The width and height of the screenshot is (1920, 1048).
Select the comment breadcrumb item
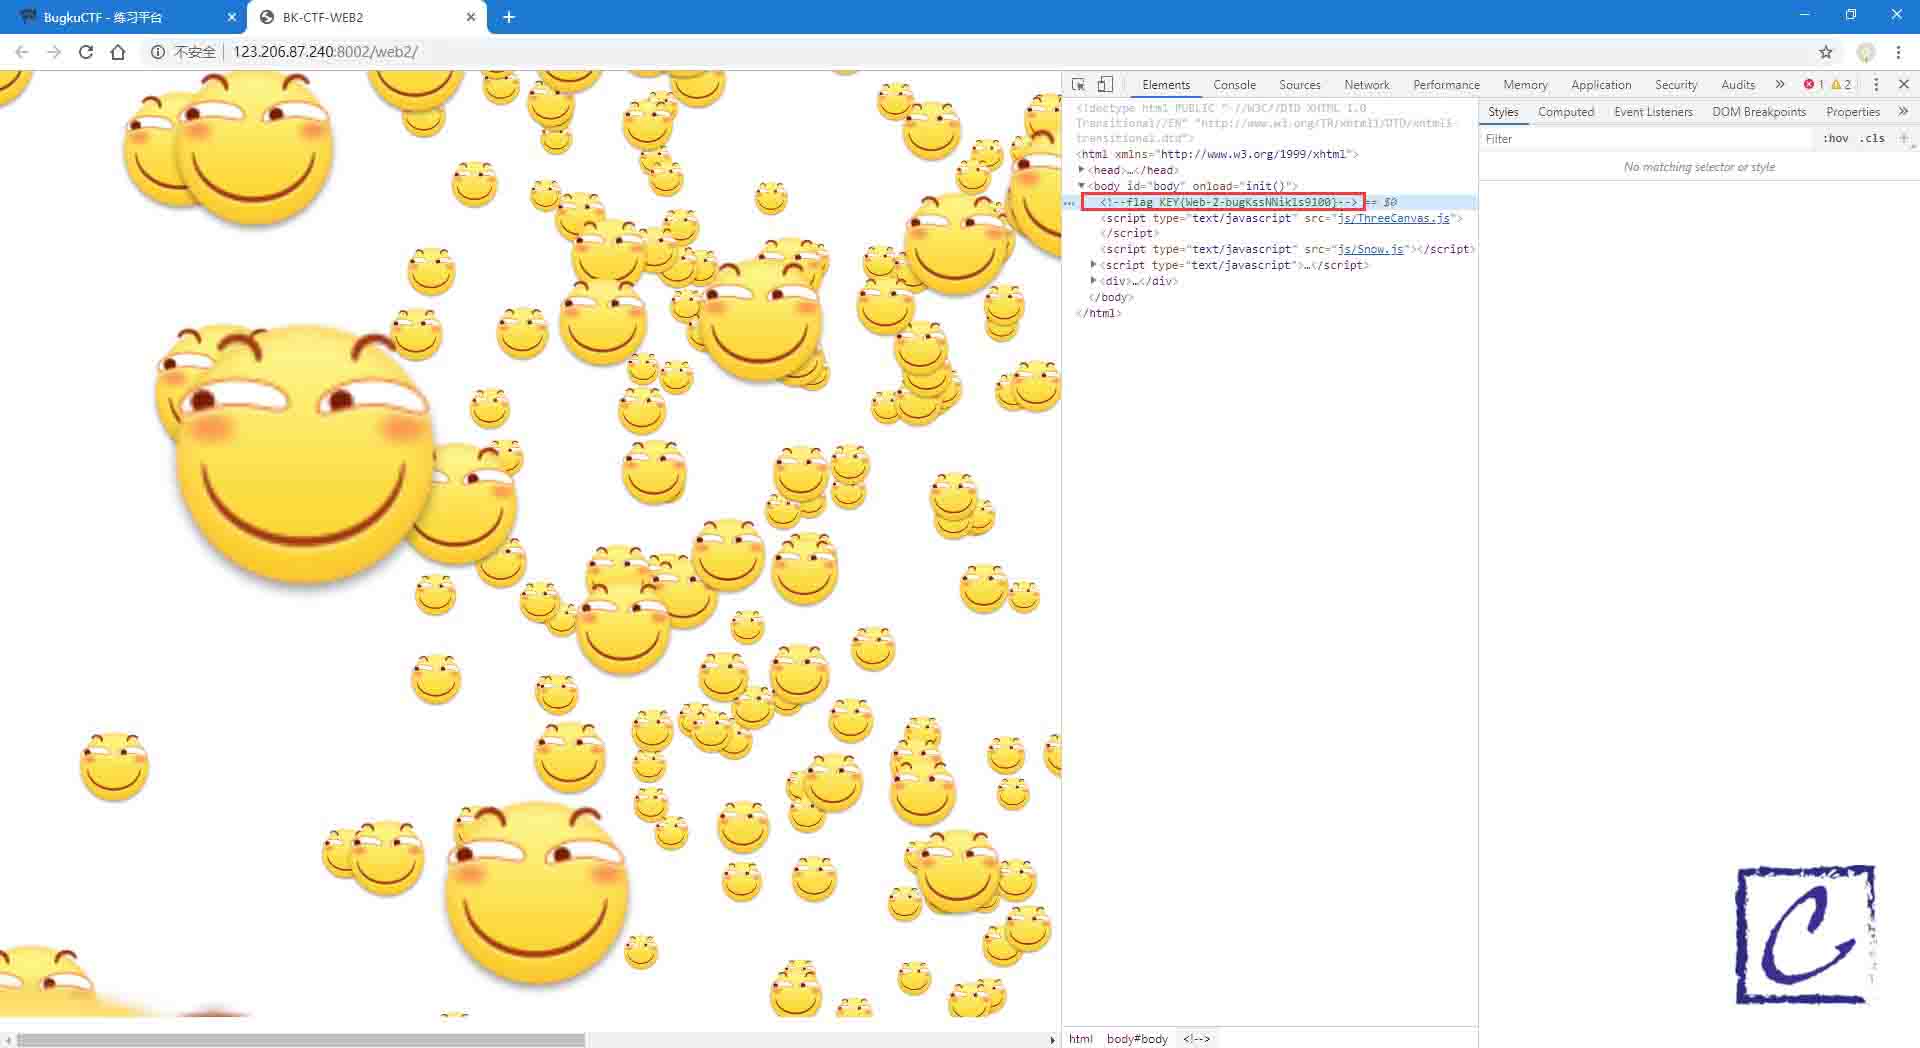coord(1196,1039)
